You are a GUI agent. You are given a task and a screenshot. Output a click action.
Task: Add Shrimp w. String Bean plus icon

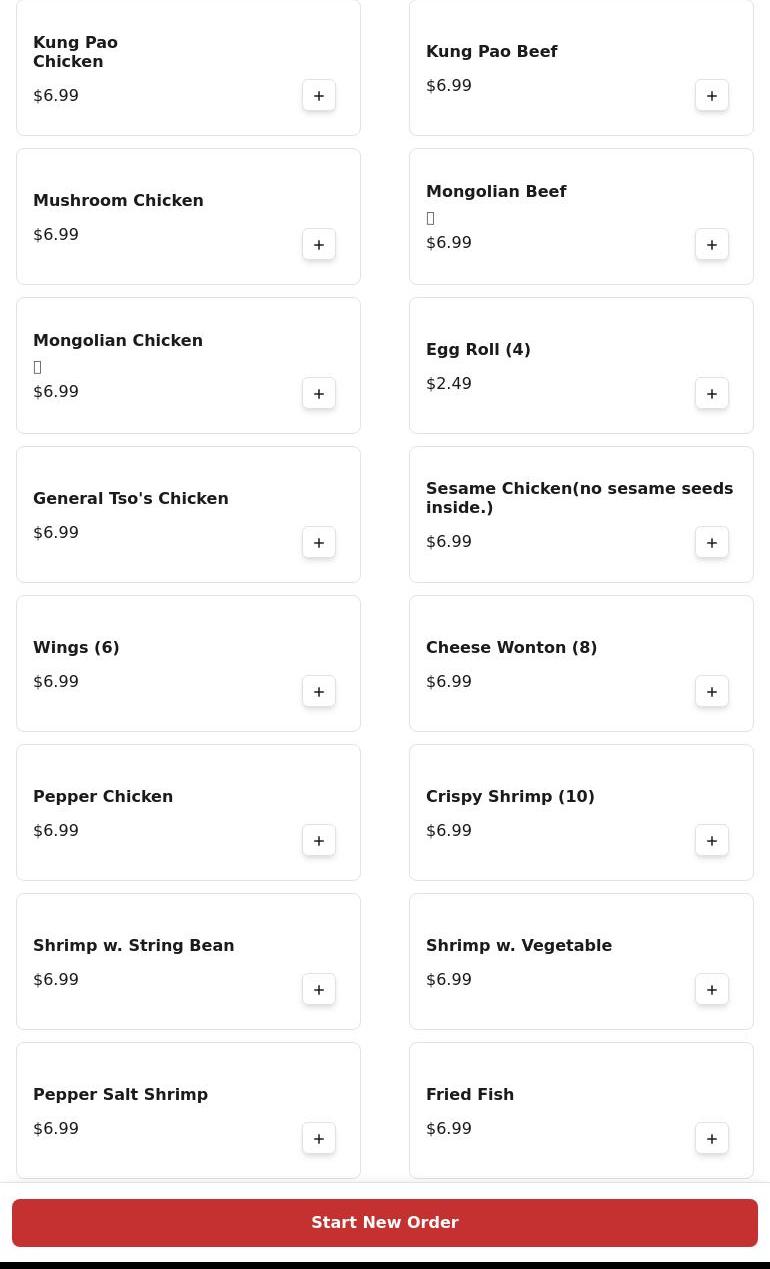[x=319, y=990]
